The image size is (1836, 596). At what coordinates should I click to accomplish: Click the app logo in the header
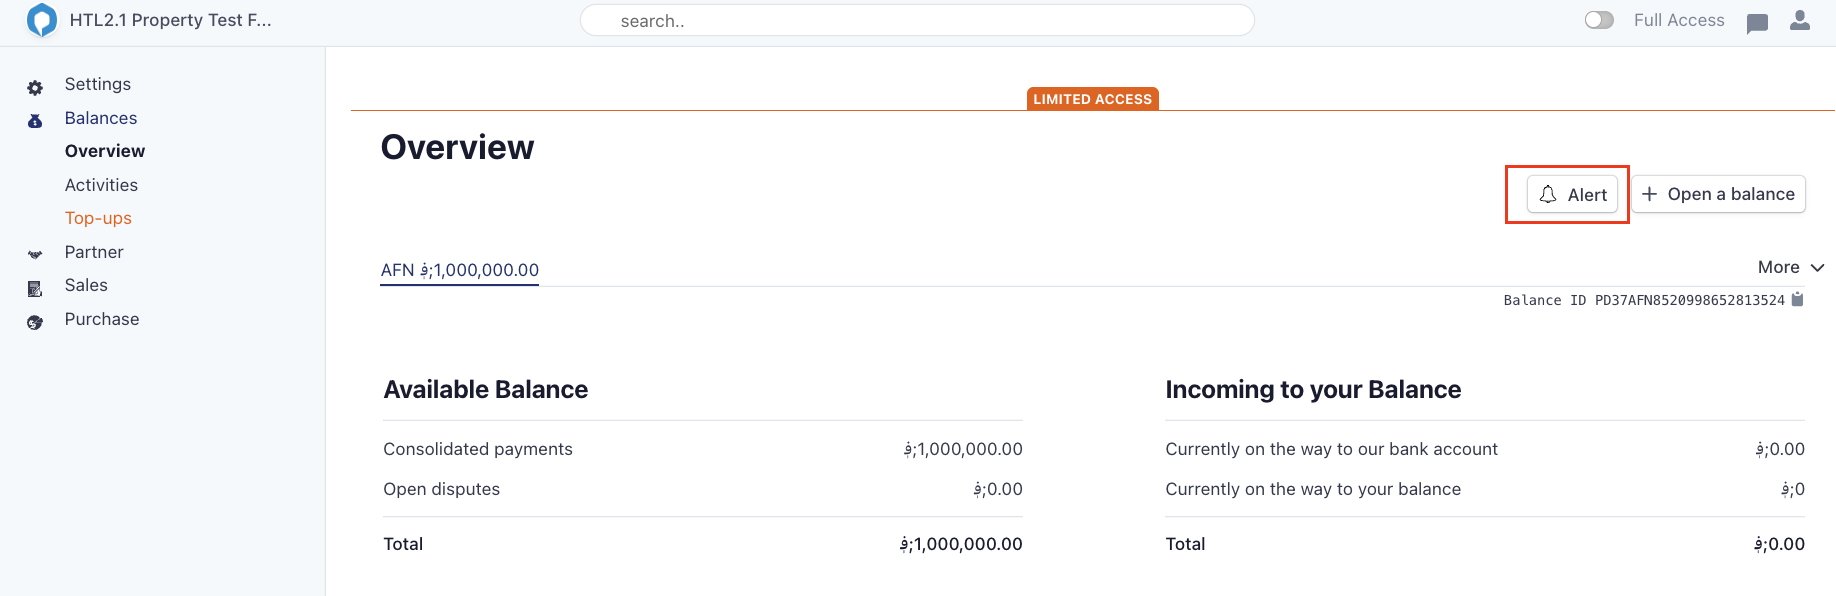[x=42, y=20]
